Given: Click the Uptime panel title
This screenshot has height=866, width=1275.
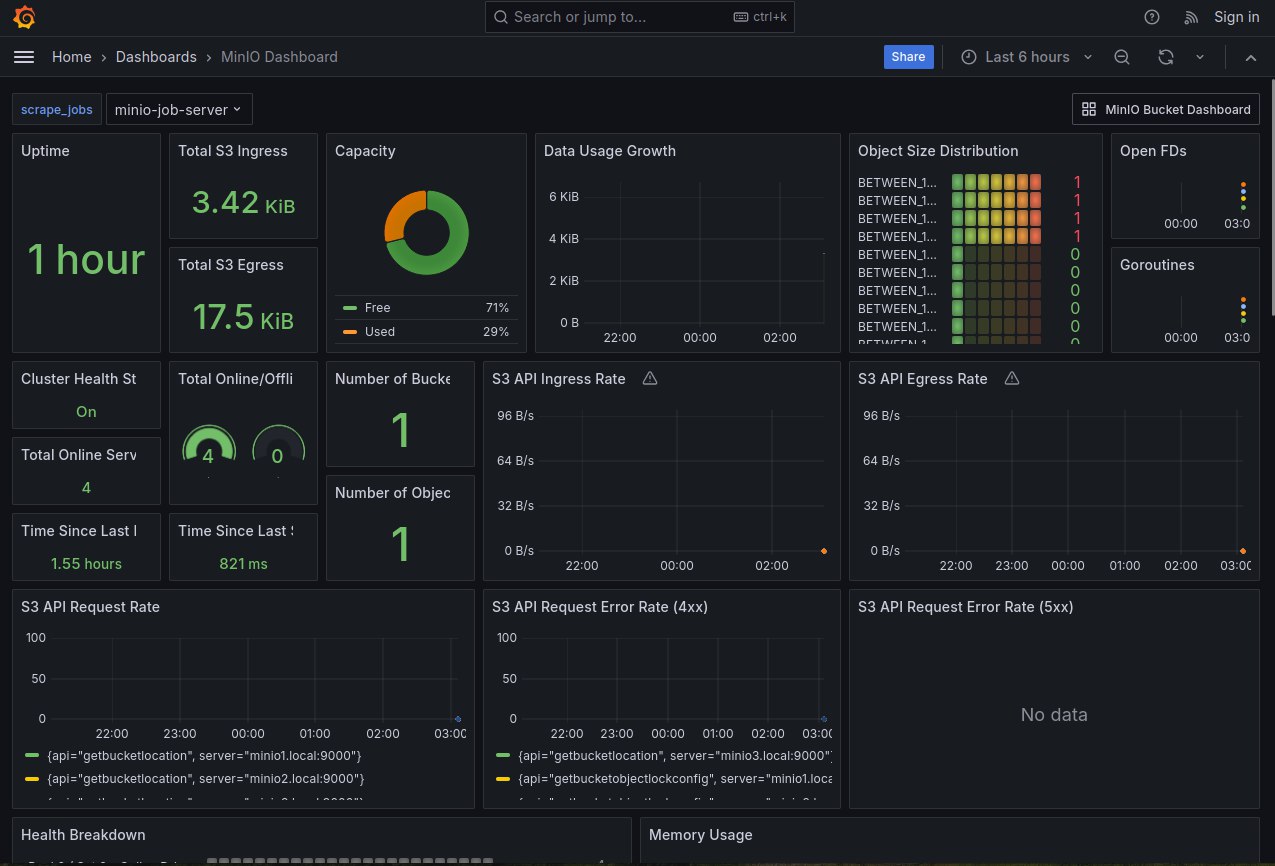Looking at the screenshot, I should [46, 151].
